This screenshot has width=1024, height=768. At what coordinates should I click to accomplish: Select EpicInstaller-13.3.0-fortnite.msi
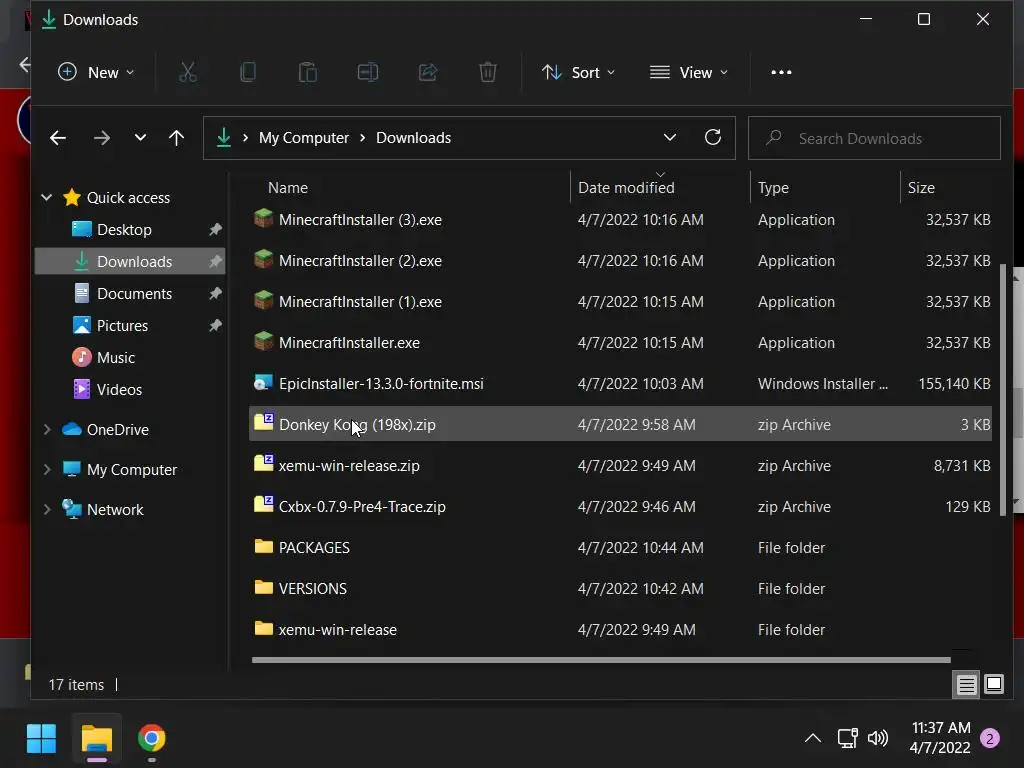[620, 383]
